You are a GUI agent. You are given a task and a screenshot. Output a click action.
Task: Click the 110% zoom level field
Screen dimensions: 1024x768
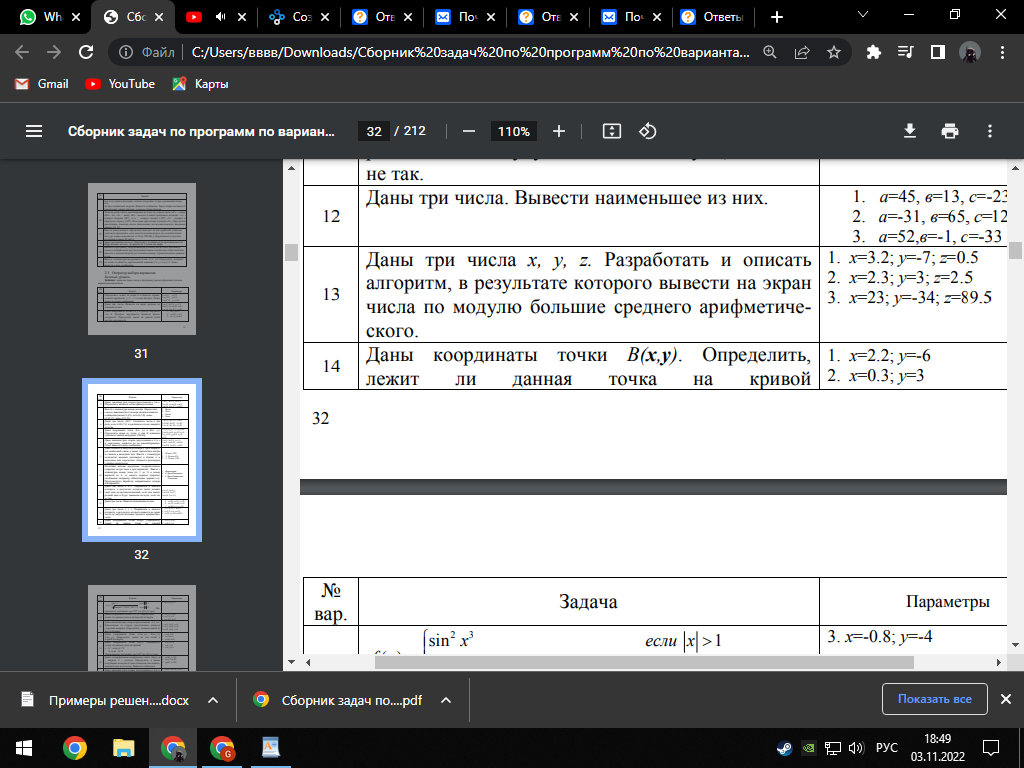click(514, 131)
